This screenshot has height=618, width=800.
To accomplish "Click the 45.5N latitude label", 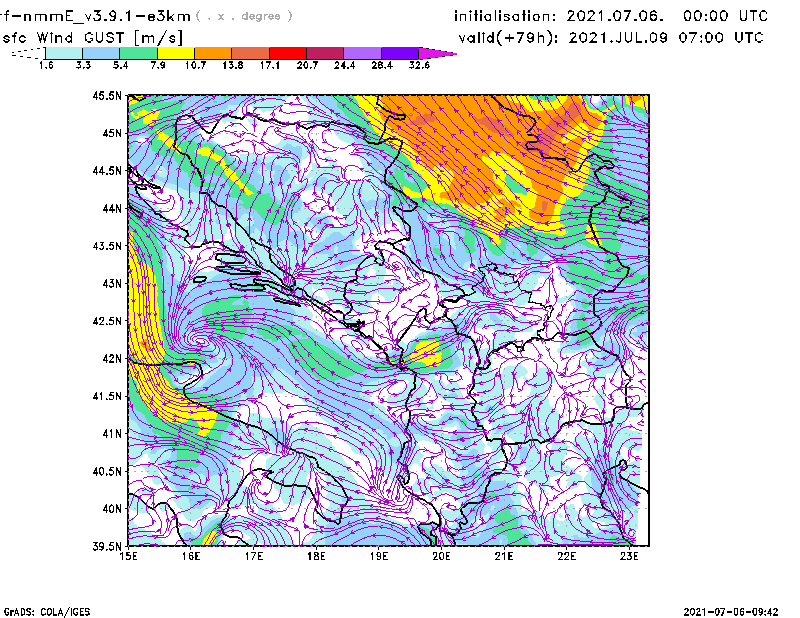I will [108, 95].
